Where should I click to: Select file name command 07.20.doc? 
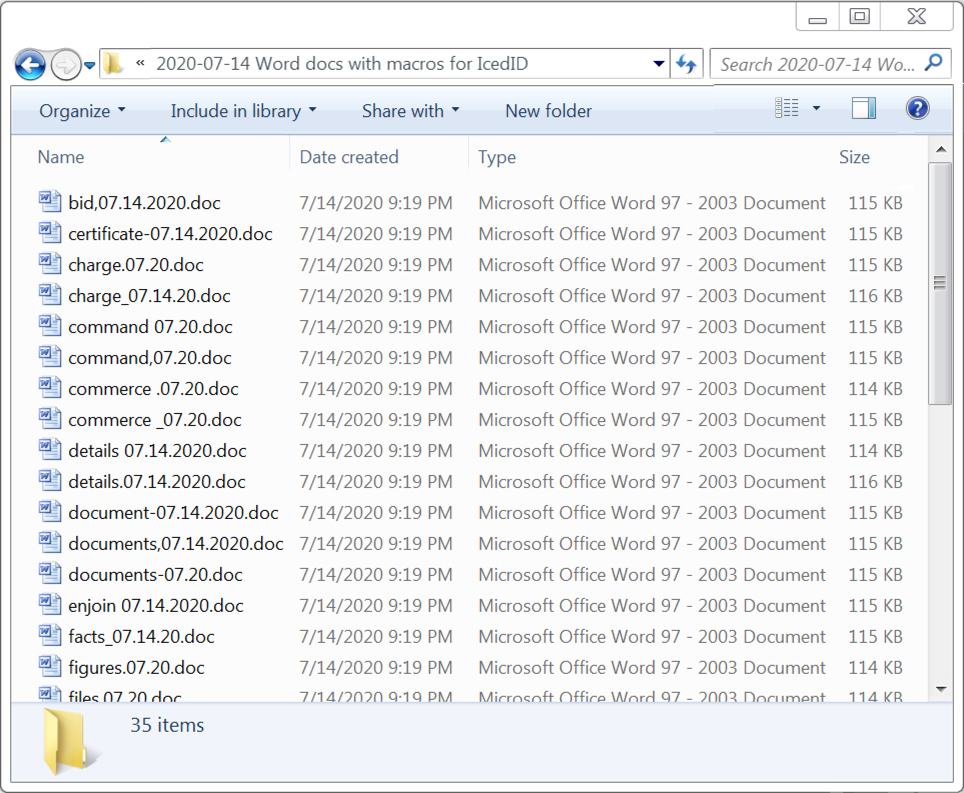151,326
